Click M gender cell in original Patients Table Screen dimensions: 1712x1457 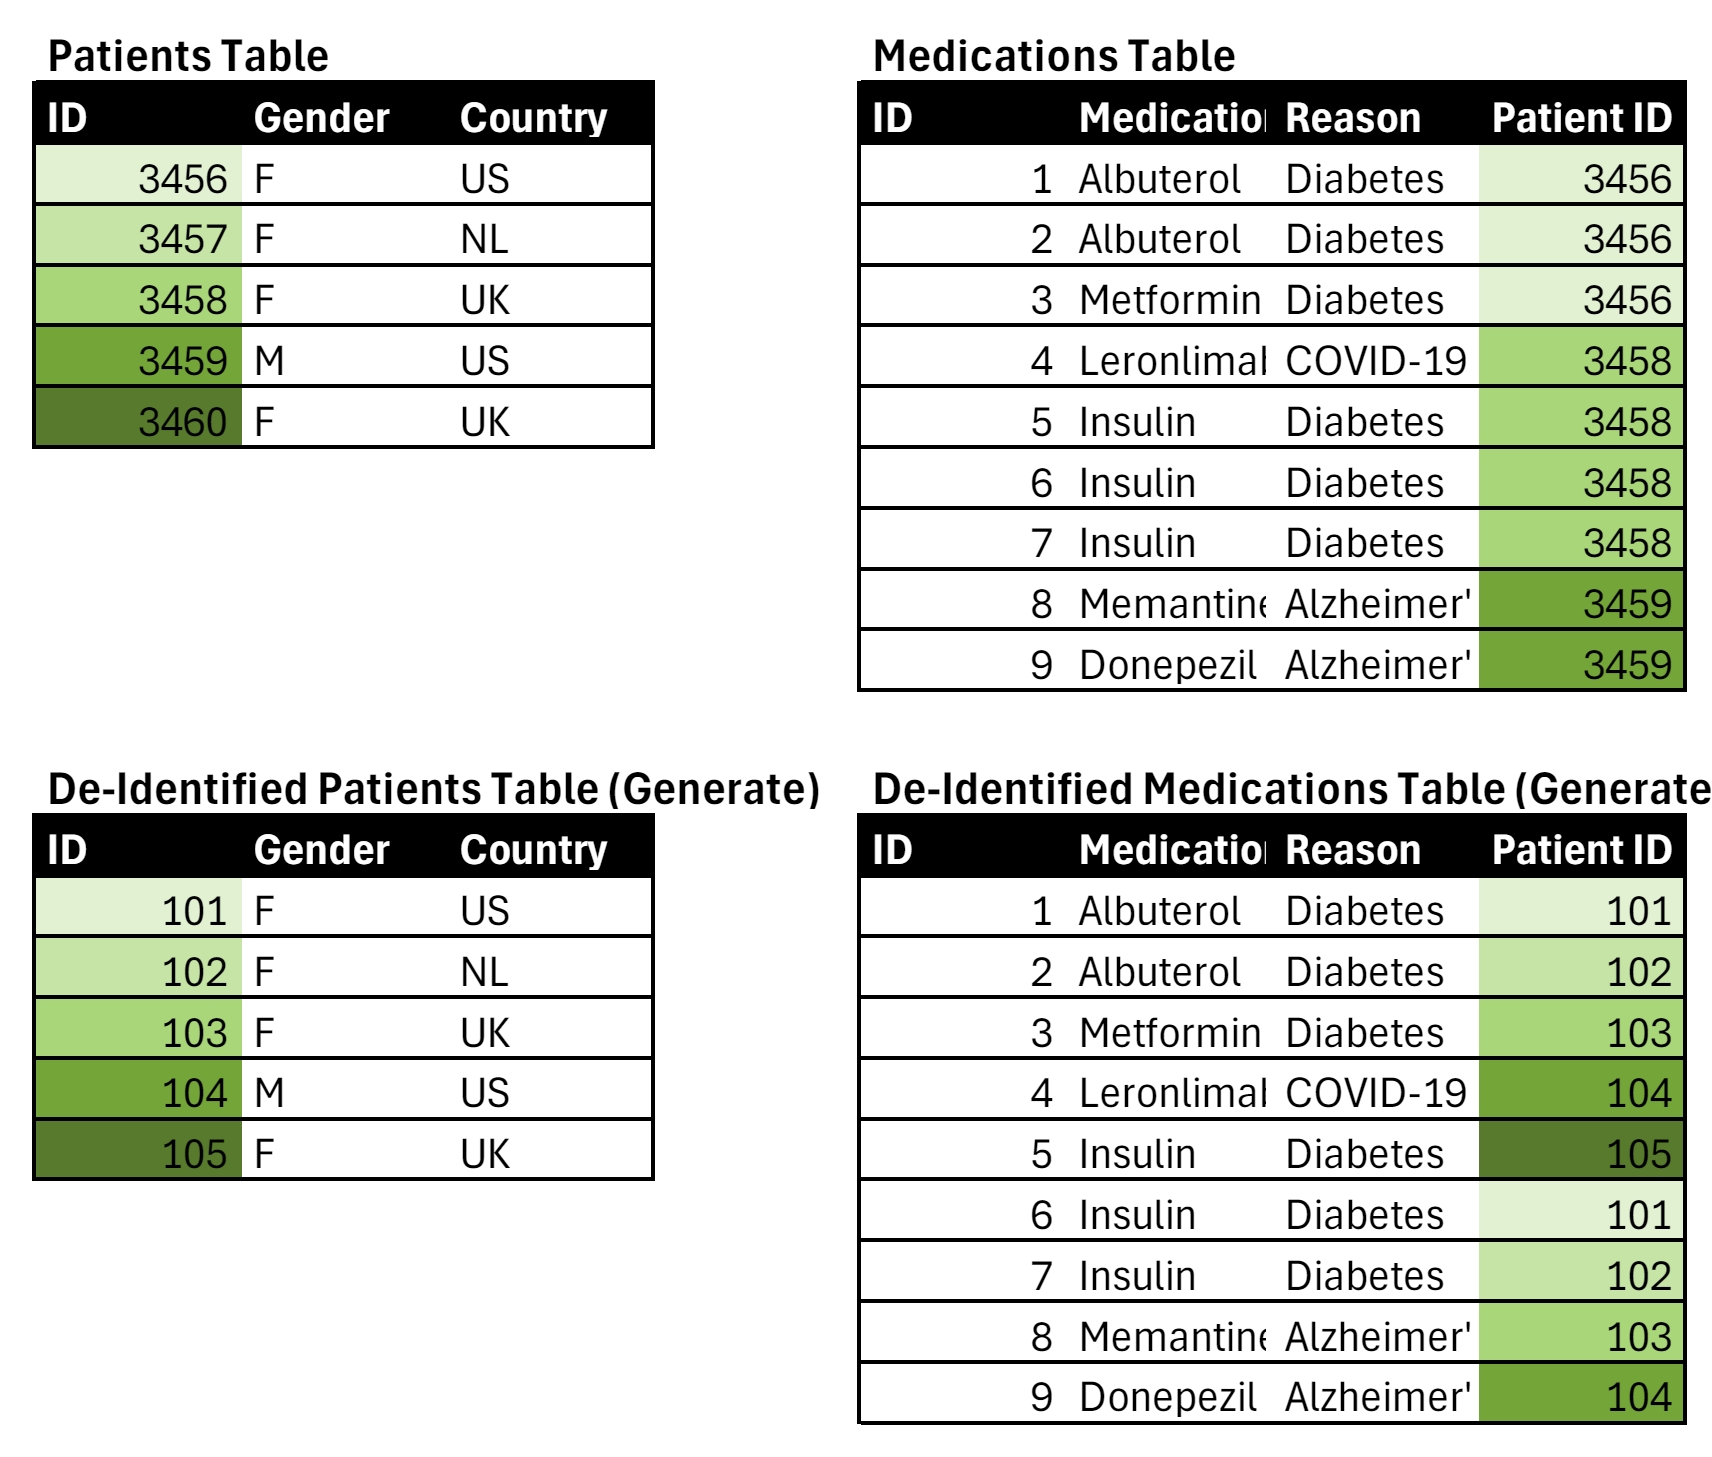click(270, 361)
